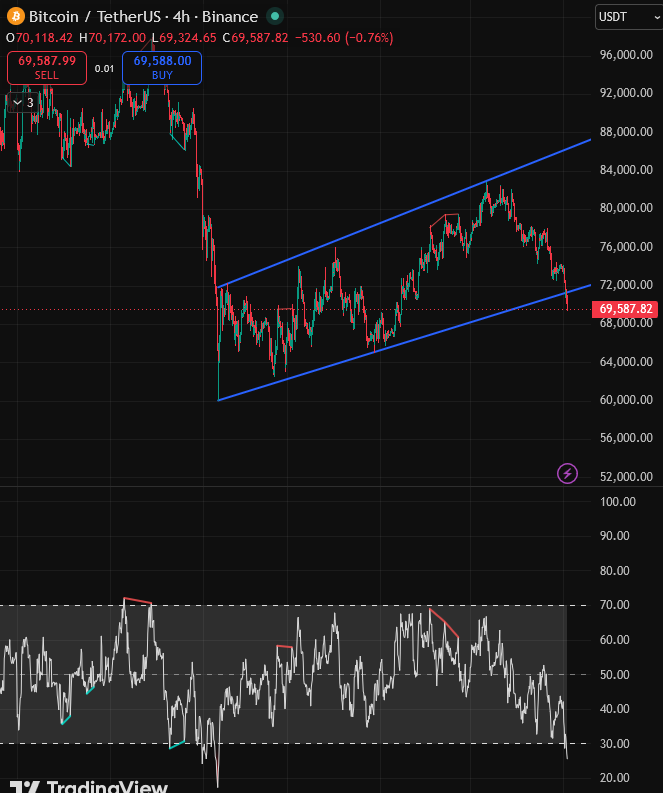Open the Bitcoin / TetherUS symbol title
The image size is (663, 793).
pyautogui.click(x=144, y=17)
